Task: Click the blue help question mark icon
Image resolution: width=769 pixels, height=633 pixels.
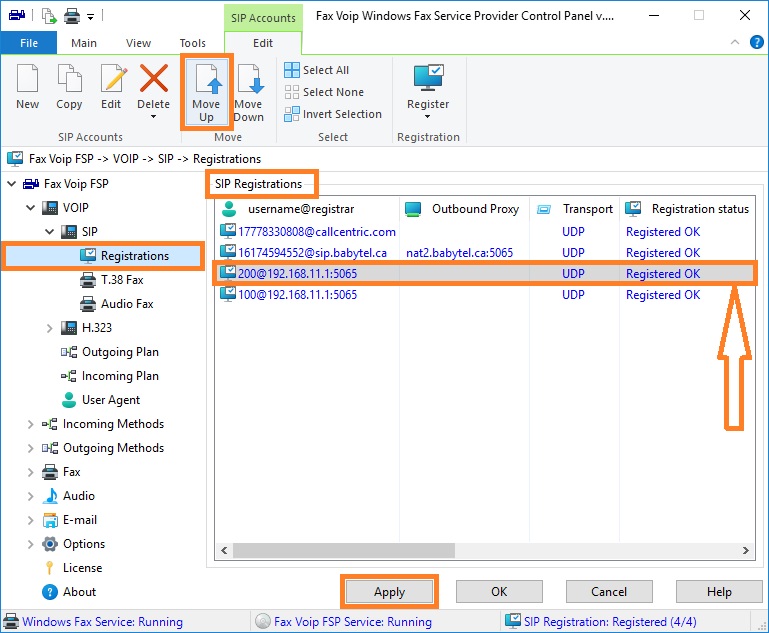Action: point(757,43)
